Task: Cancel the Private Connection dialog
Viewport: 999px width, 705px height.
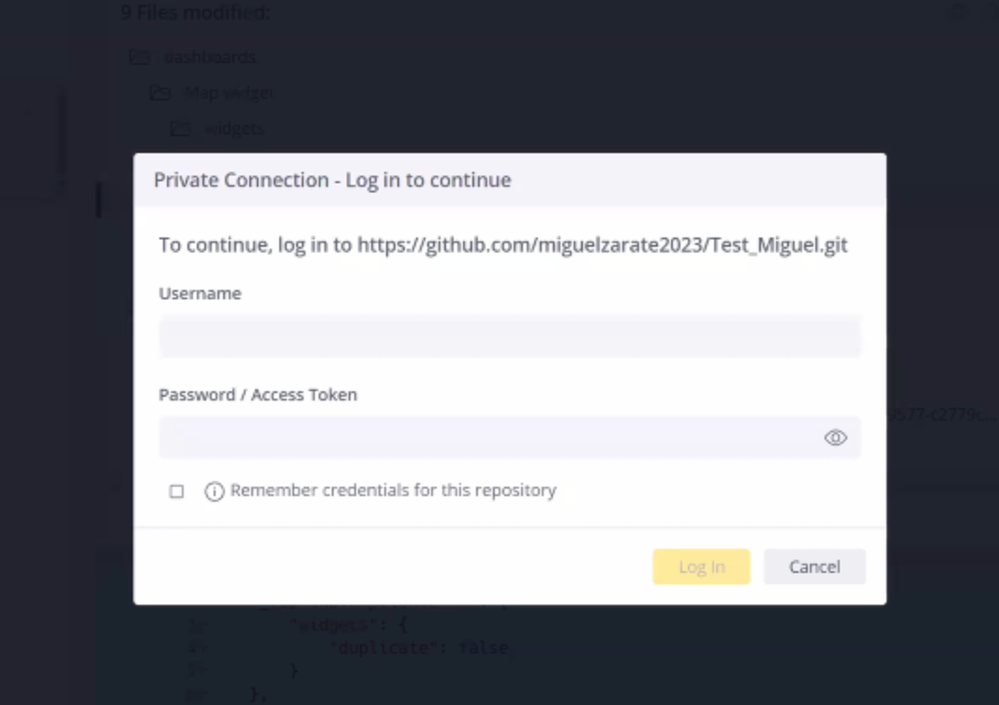Action: click(x=814, y=567)
